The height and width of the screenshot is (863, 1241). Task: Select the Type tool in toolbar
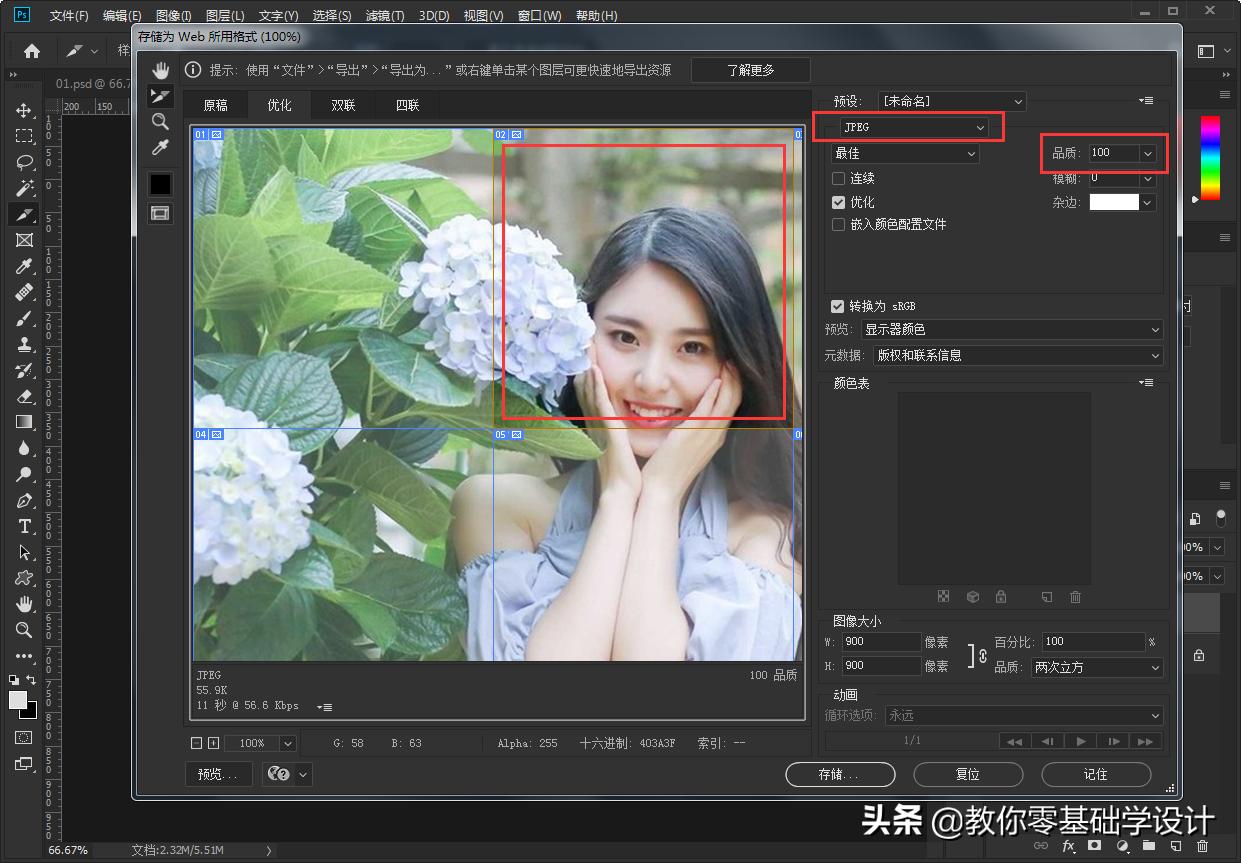click(x=25, y=527)
